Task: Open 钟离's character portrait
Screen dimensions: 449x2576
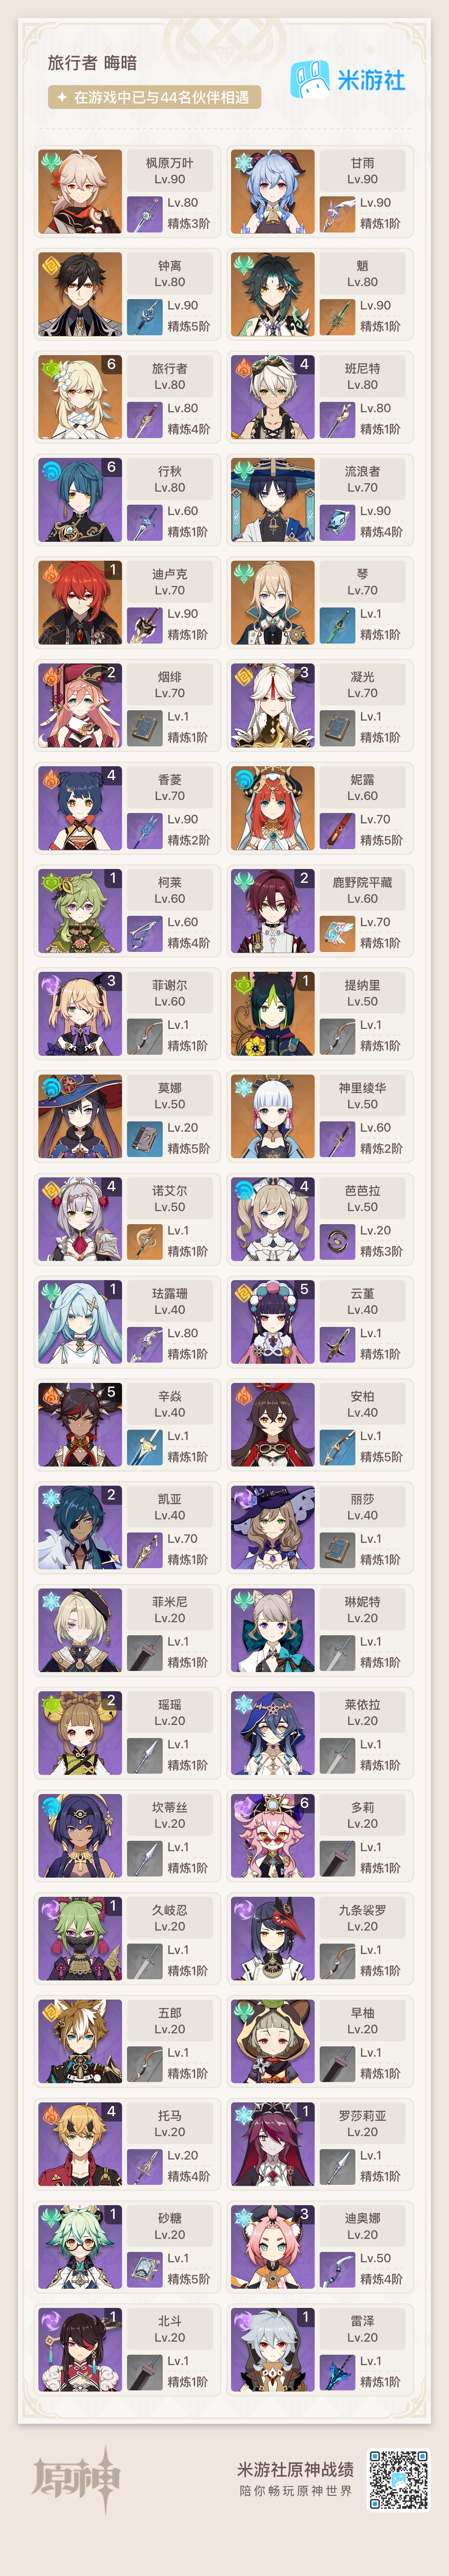Action: click(x=80, y=295)
